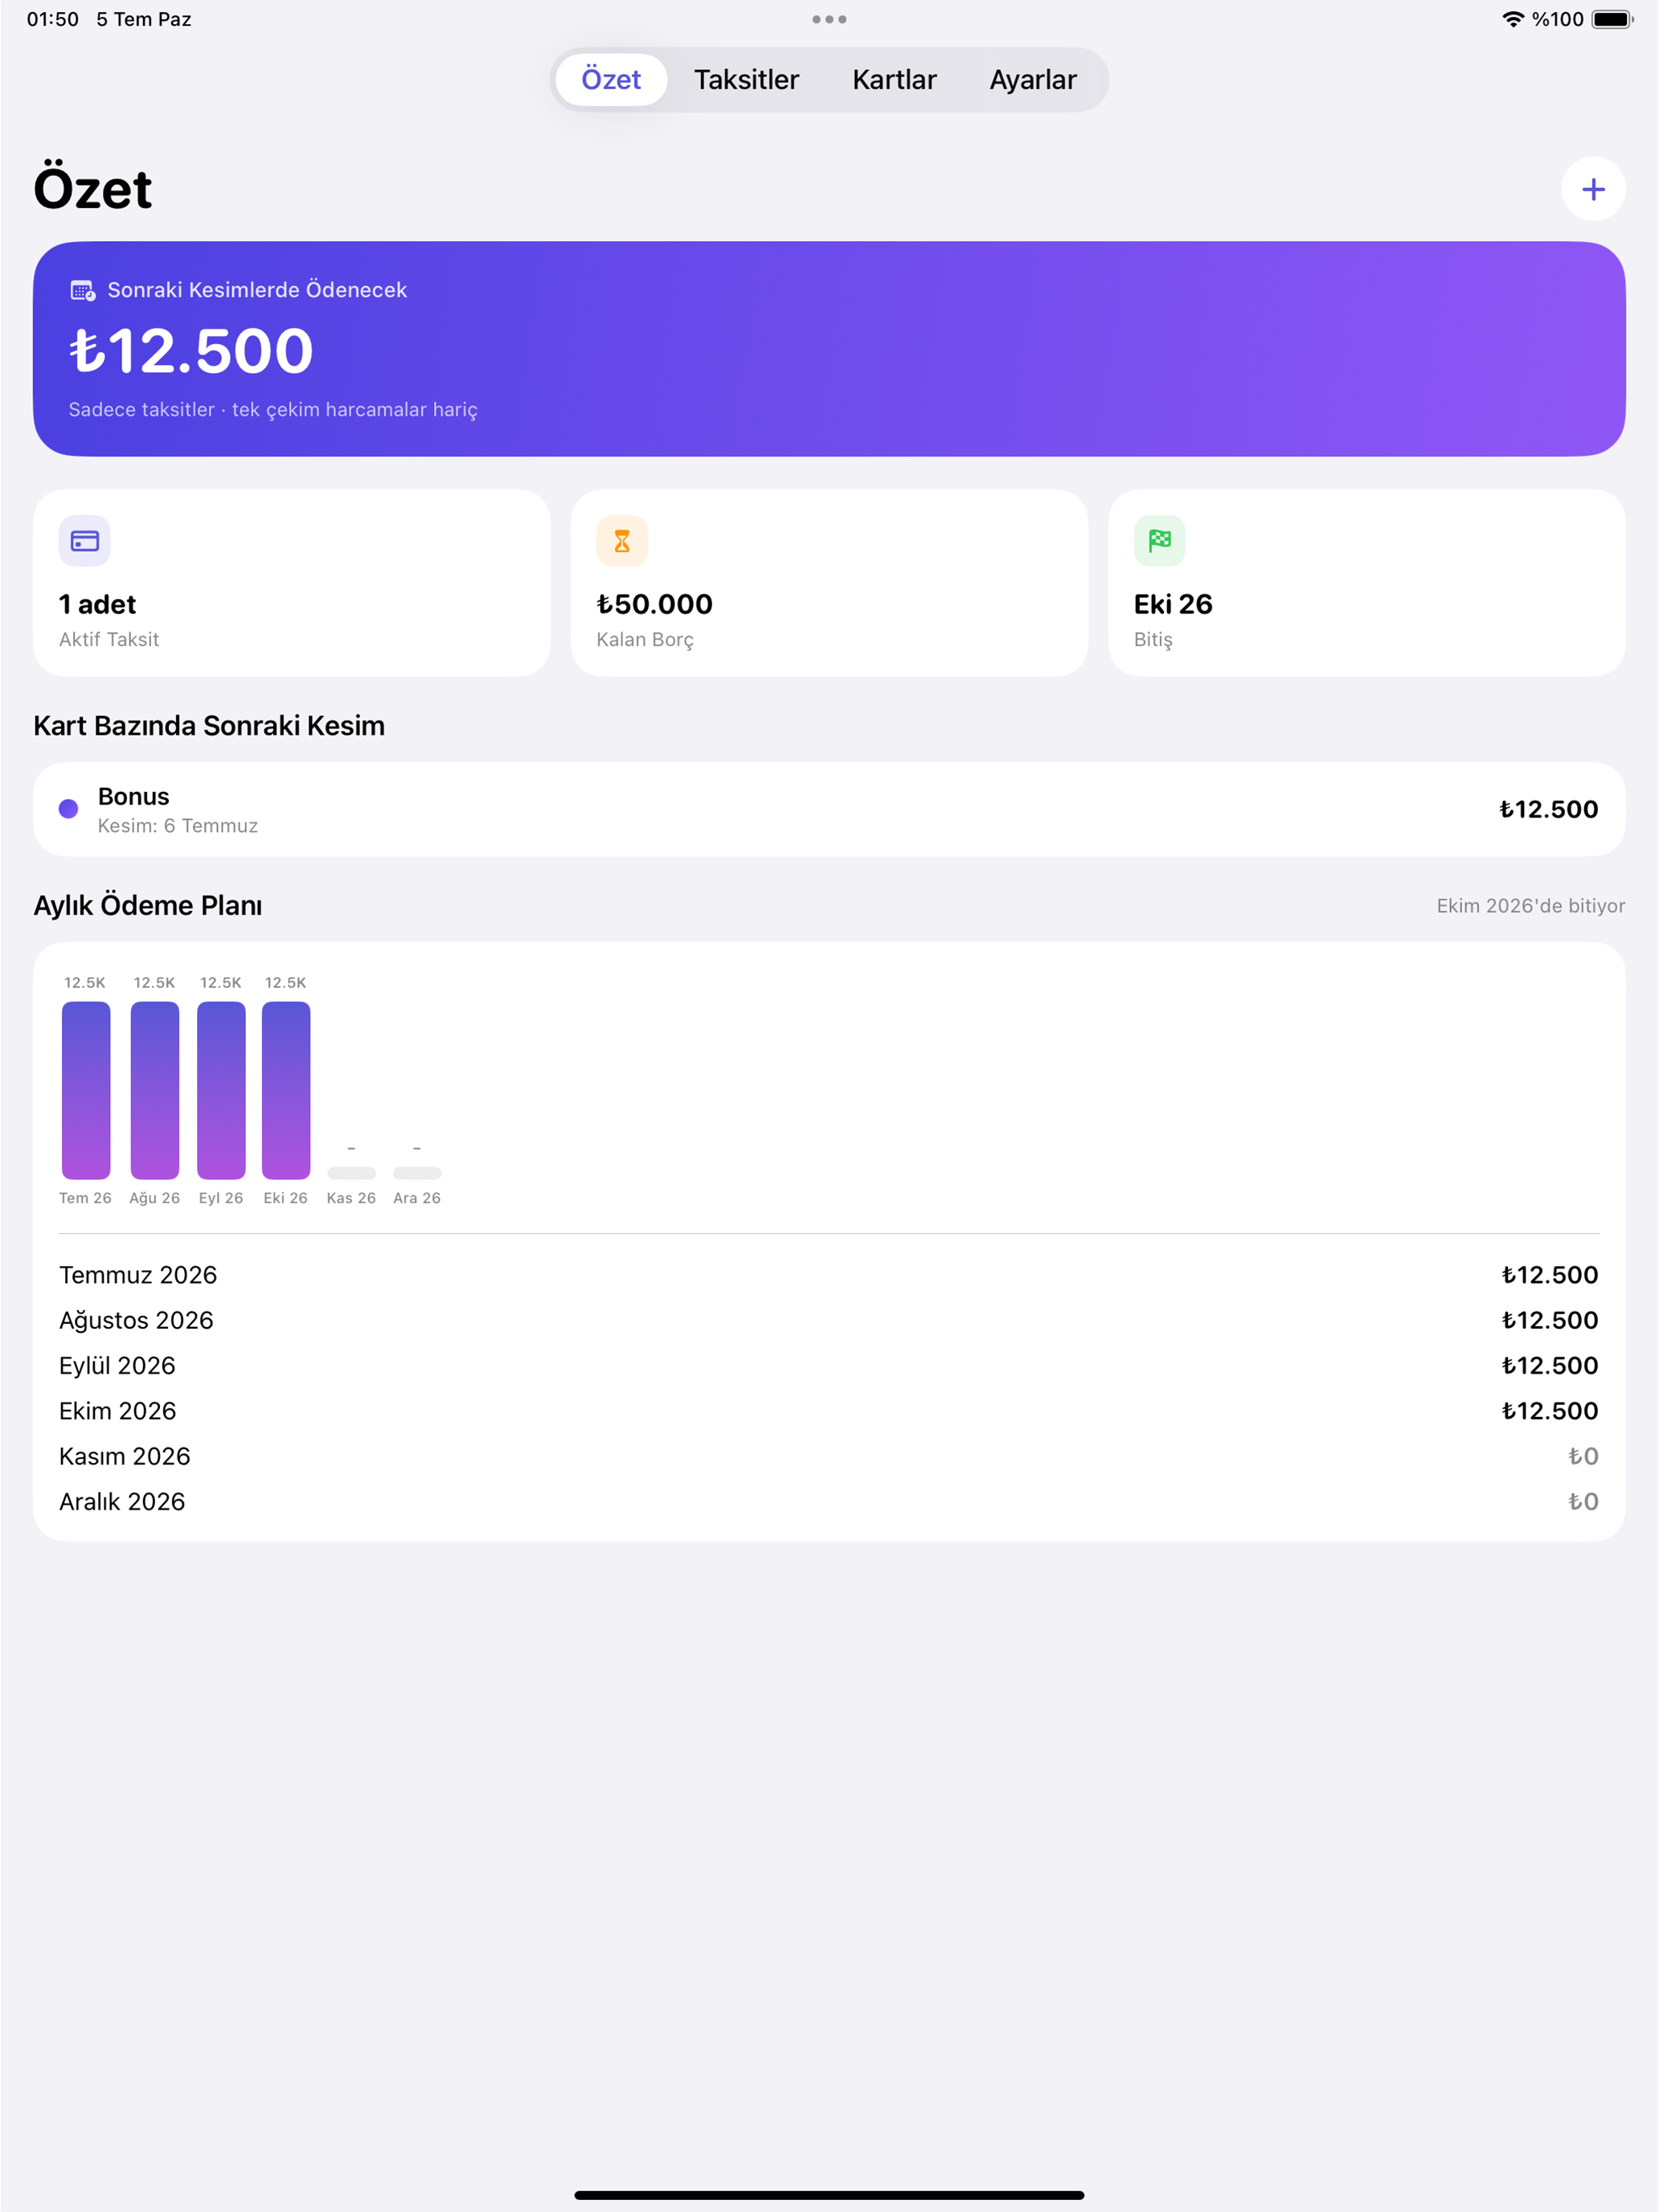The image size is (1659, 2212).
Task: Tap the empty Kas 26 bar placeholder
Action: pos(351,1173)
